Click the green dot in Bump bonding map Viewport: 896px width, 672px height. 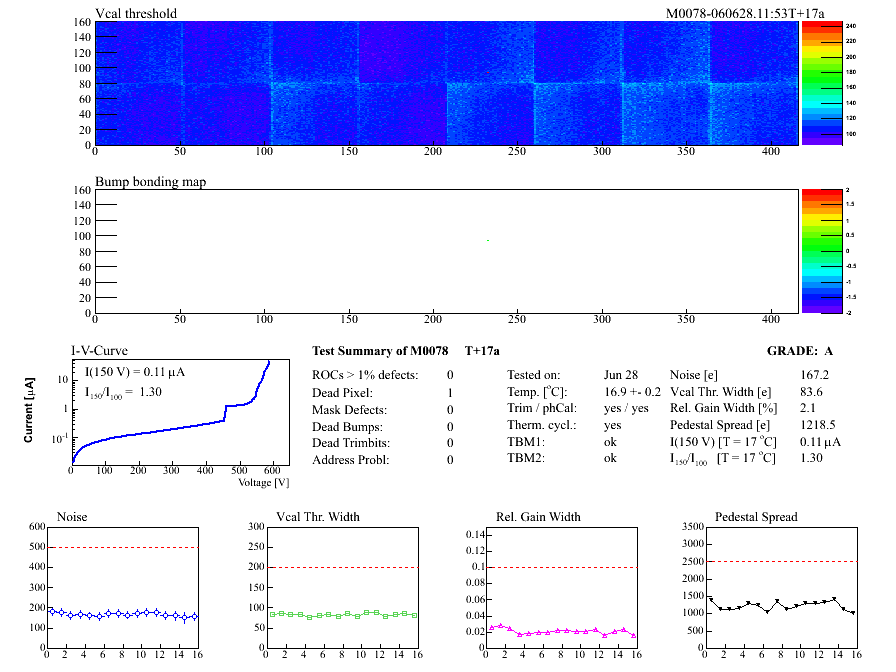(x=488, y=241)
